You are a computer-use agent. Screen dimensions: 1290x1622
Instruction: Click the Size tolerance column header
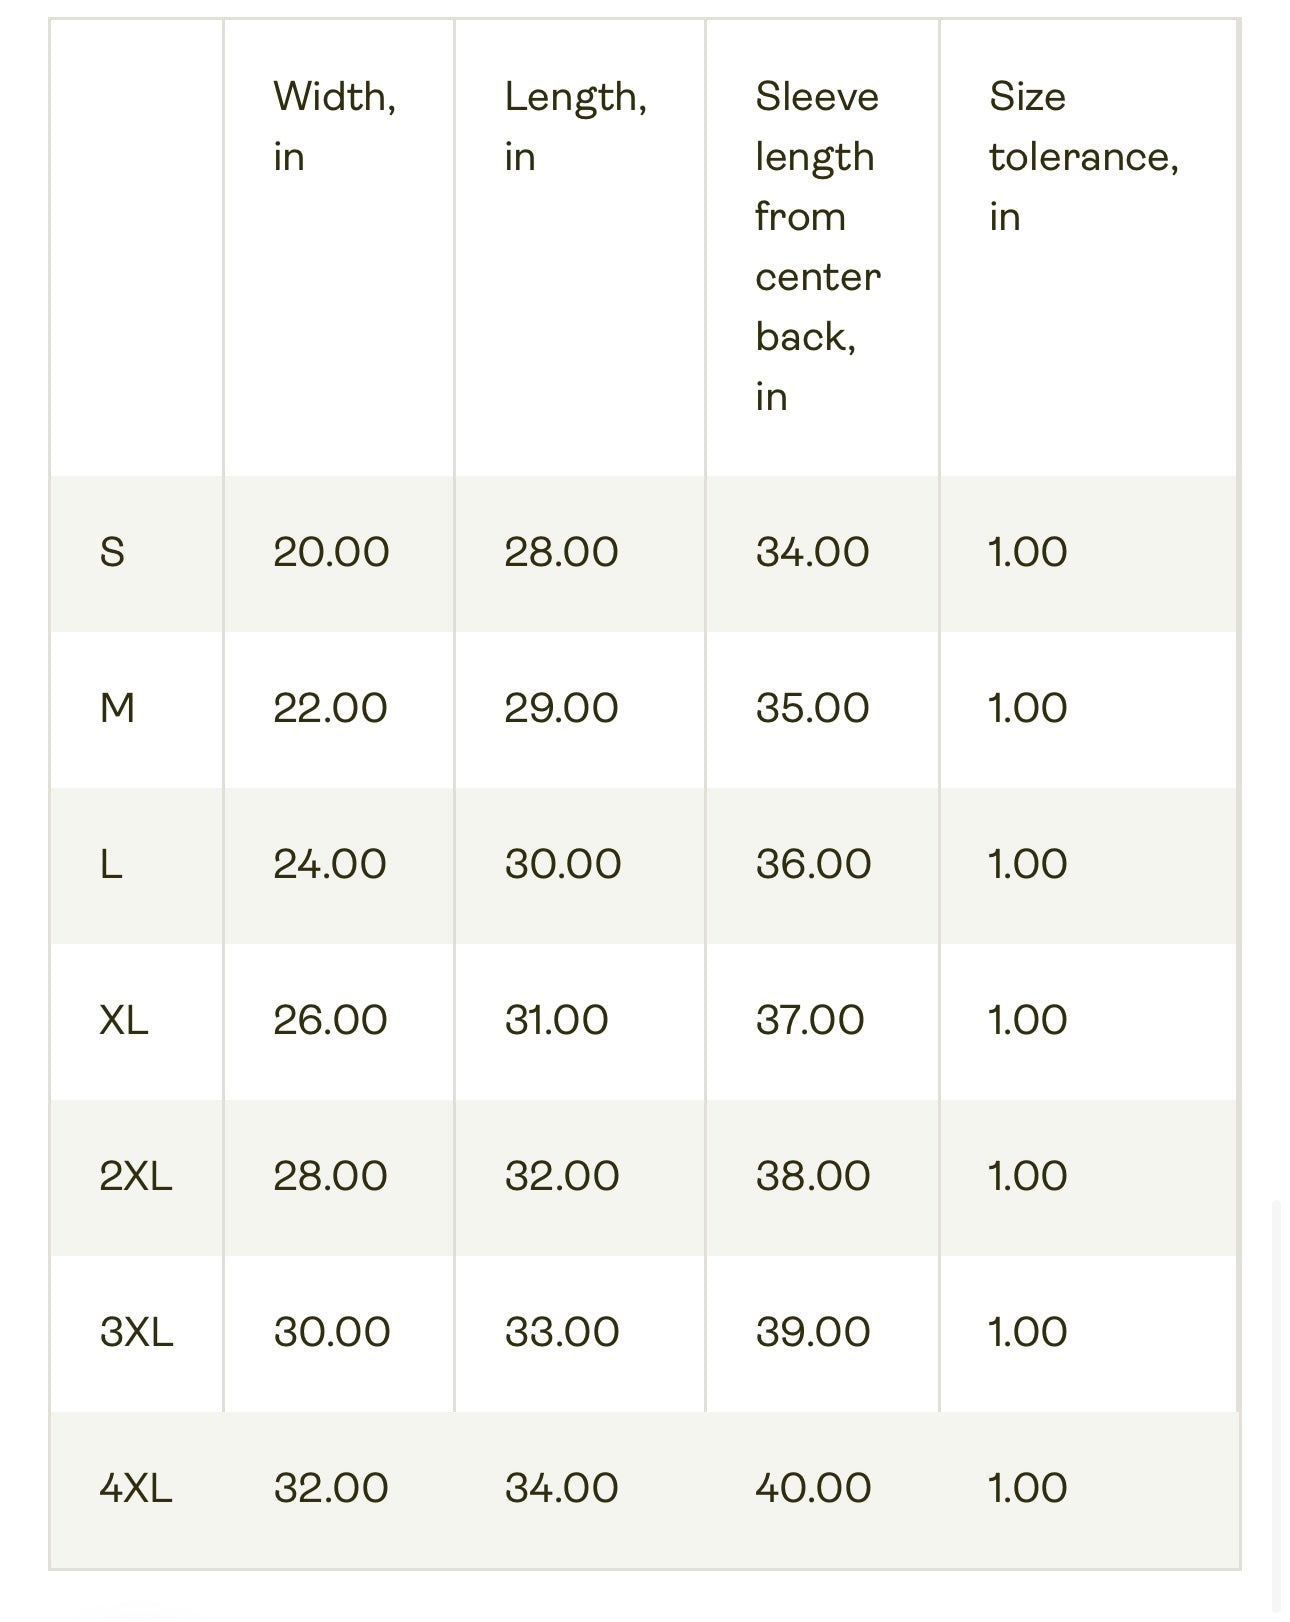pos(1083,156)
